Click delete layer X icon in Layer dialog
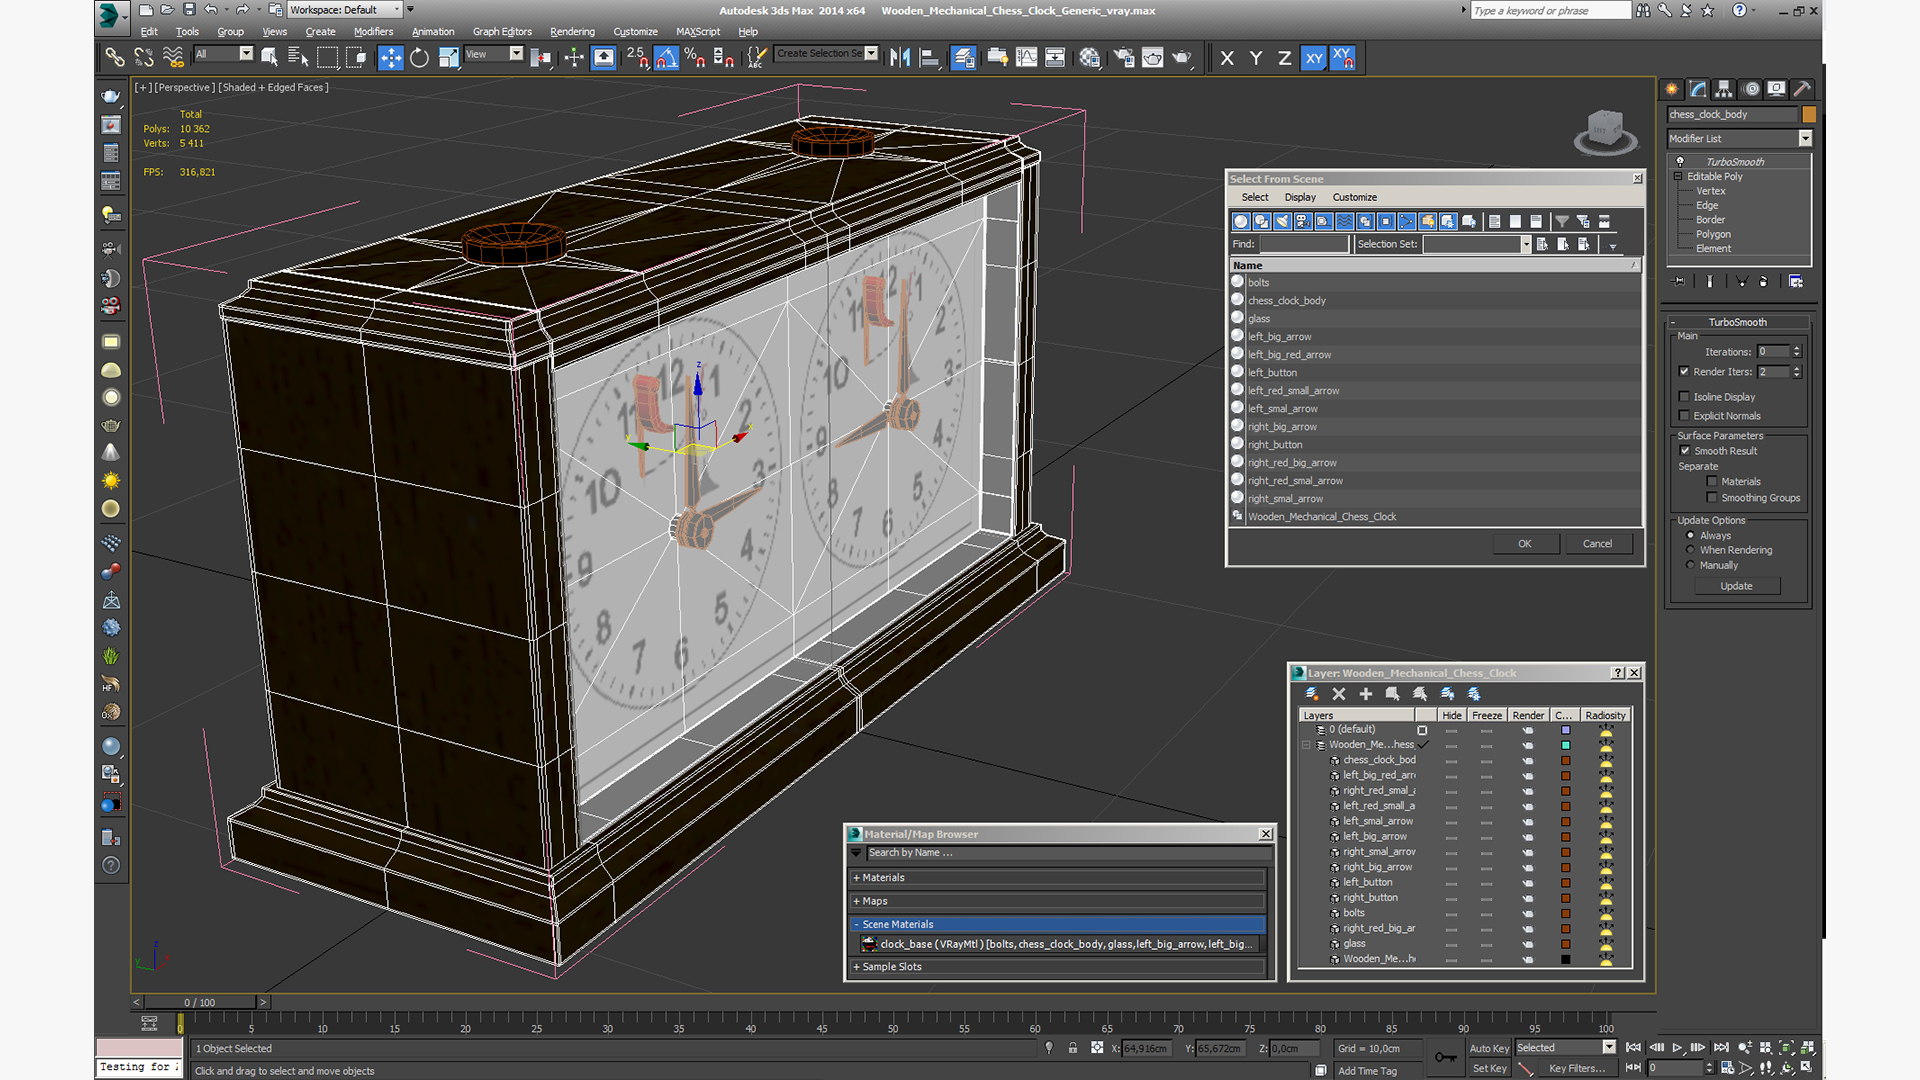 (x=1339, y=694)
